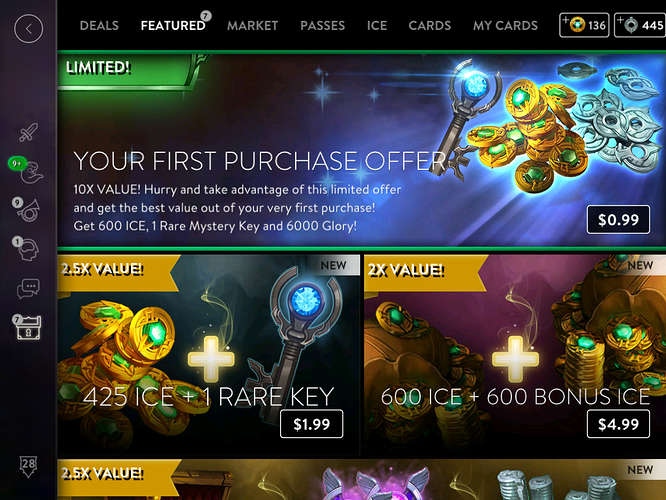The width and height of the screenshot is (666, 500).
Task: Select the ICE tab
Action: [x=377, y=25]
